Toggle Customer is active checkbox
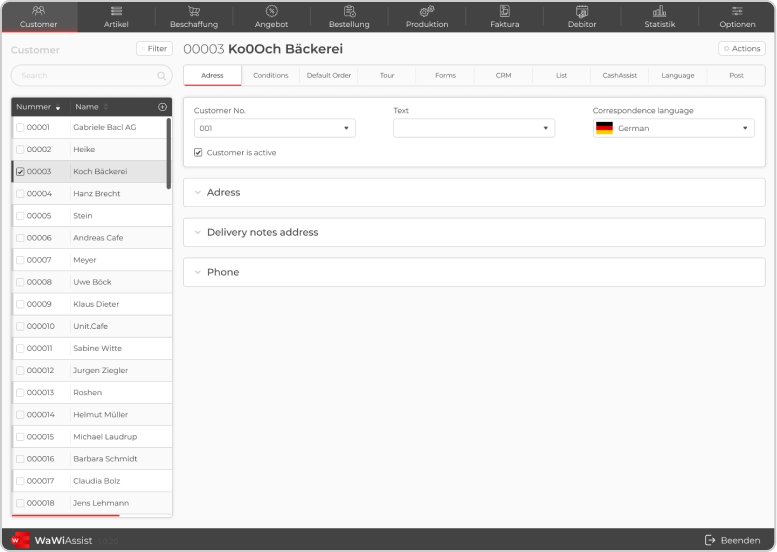 (198, 153)
